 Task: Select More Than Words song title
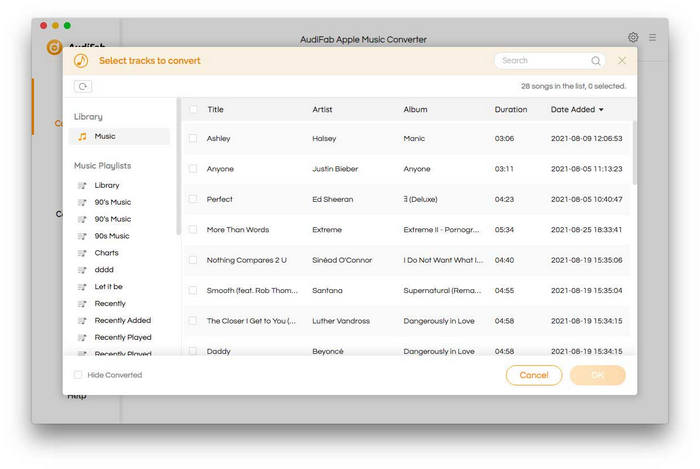tap(238, 230)
